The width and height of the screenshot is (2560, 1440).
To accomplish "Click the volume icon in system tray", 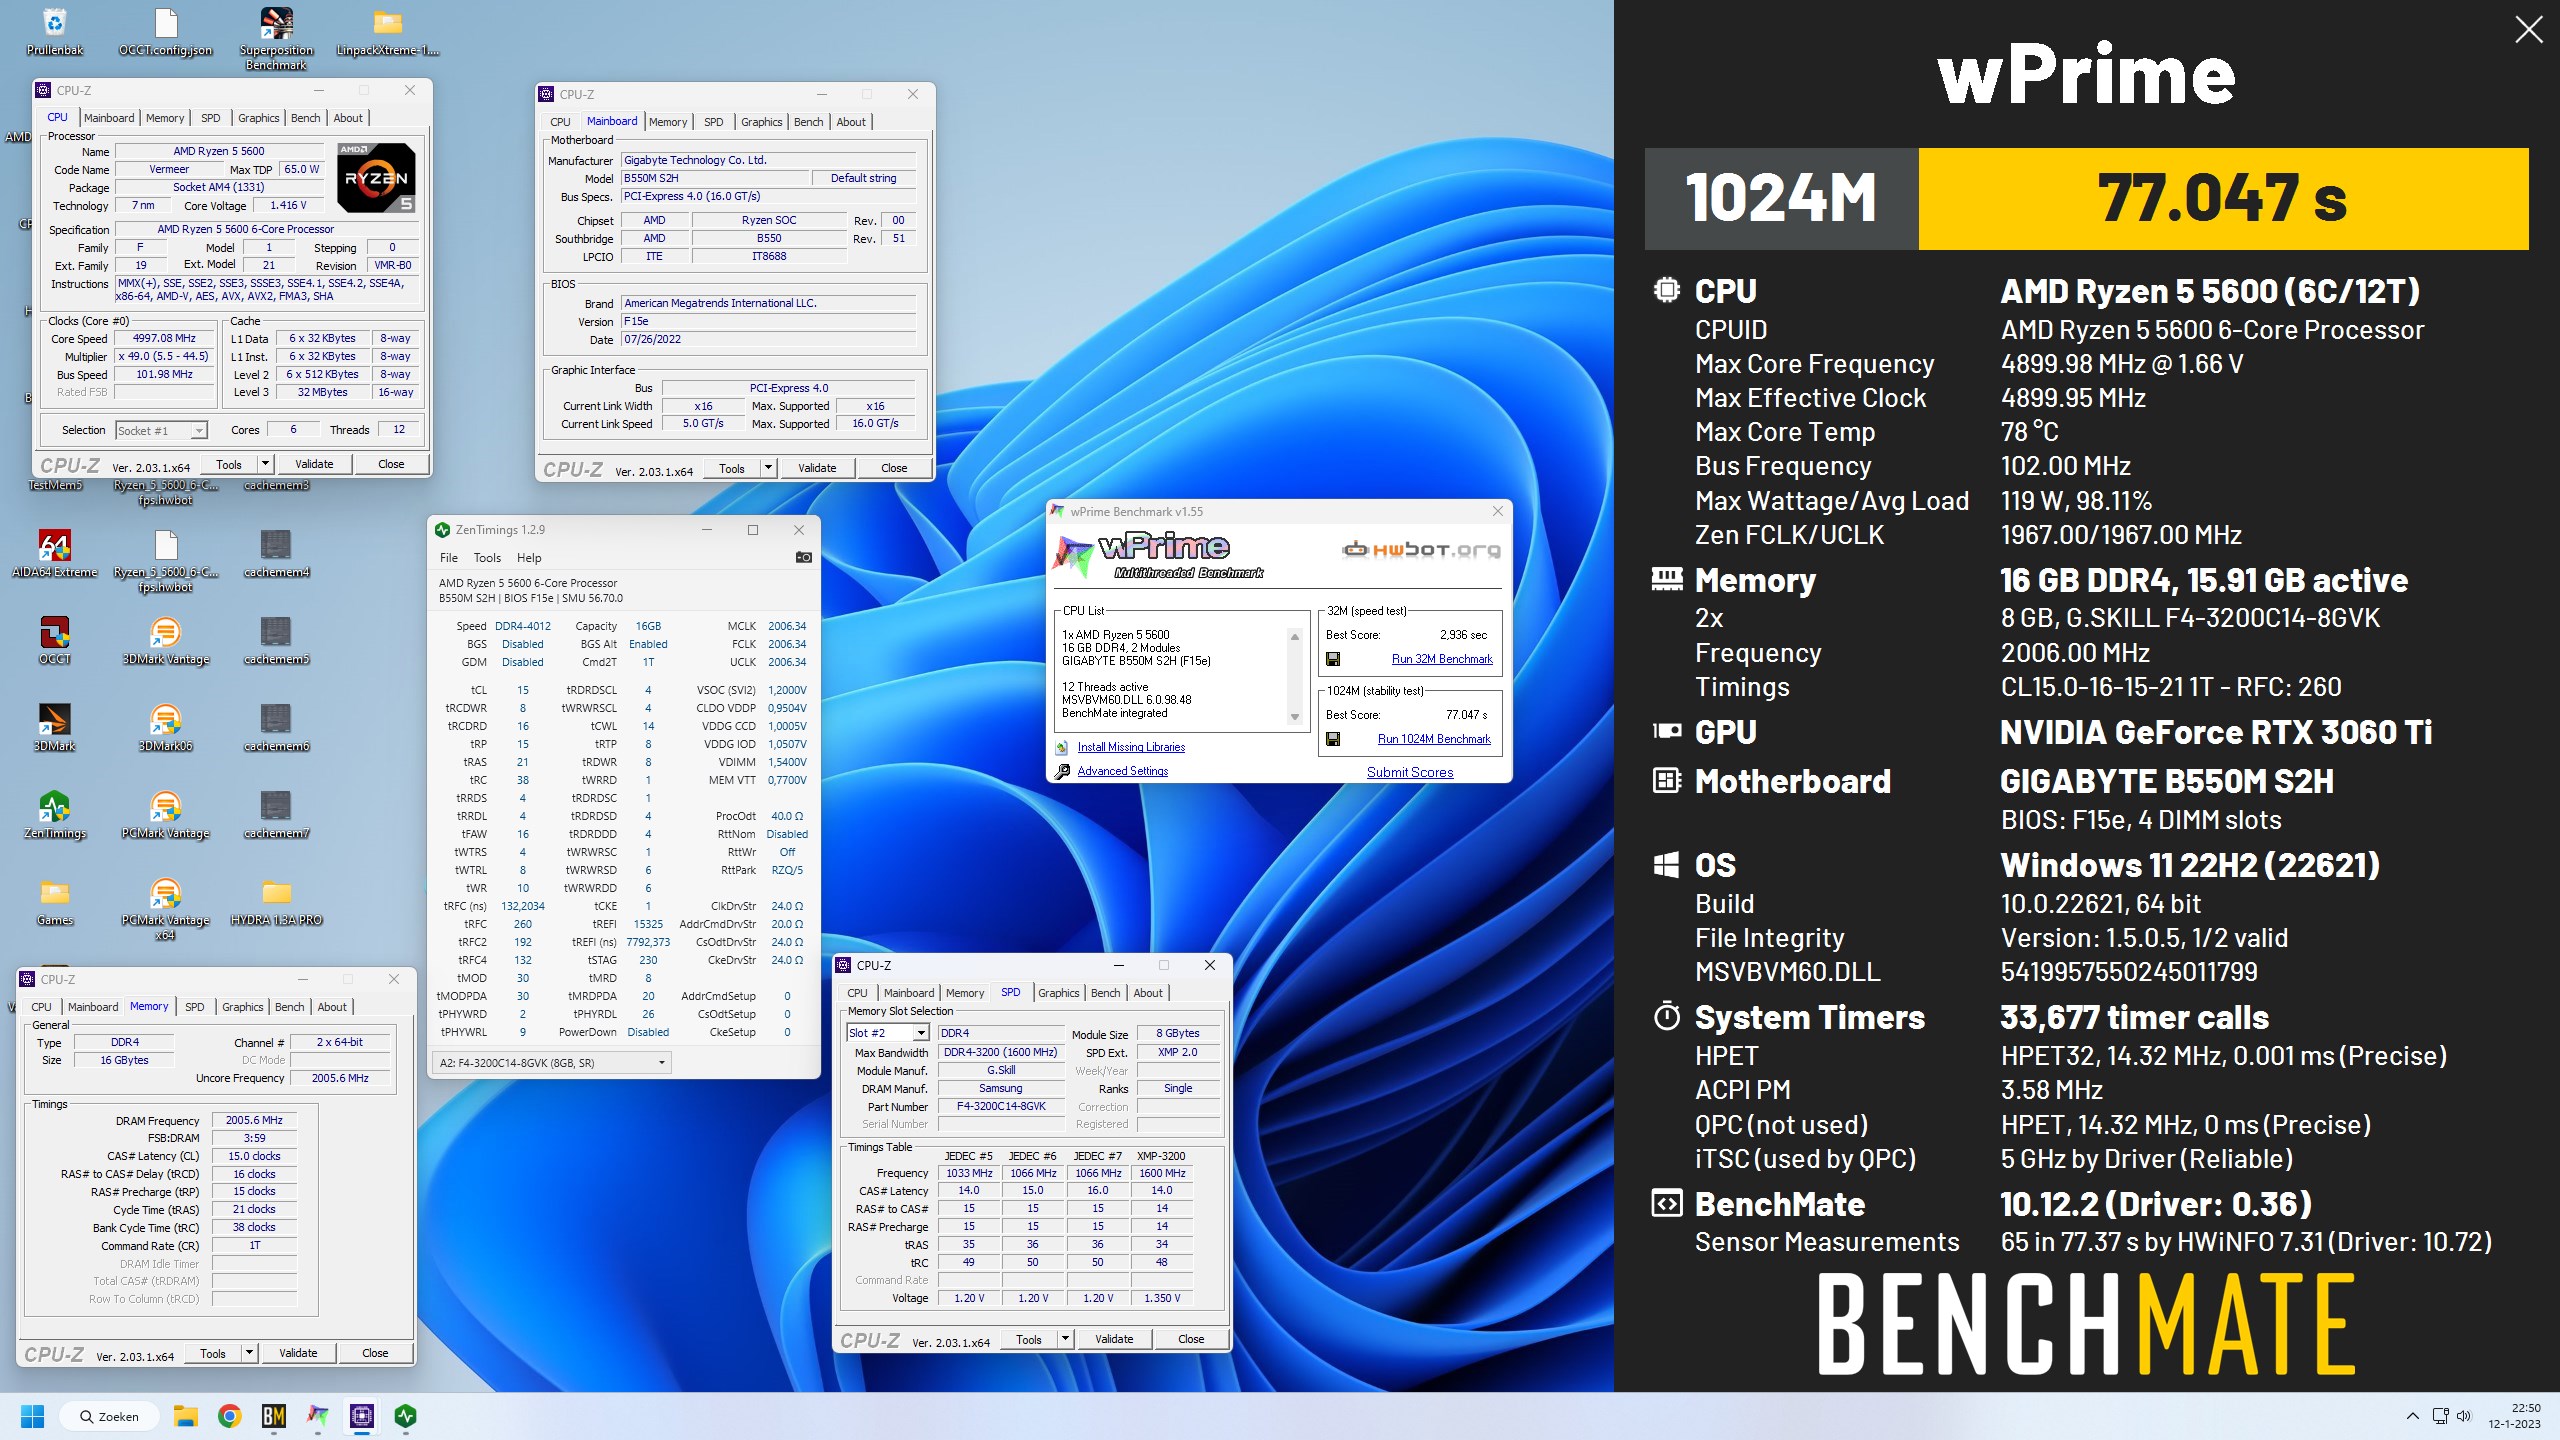I will point(2463,1416).
